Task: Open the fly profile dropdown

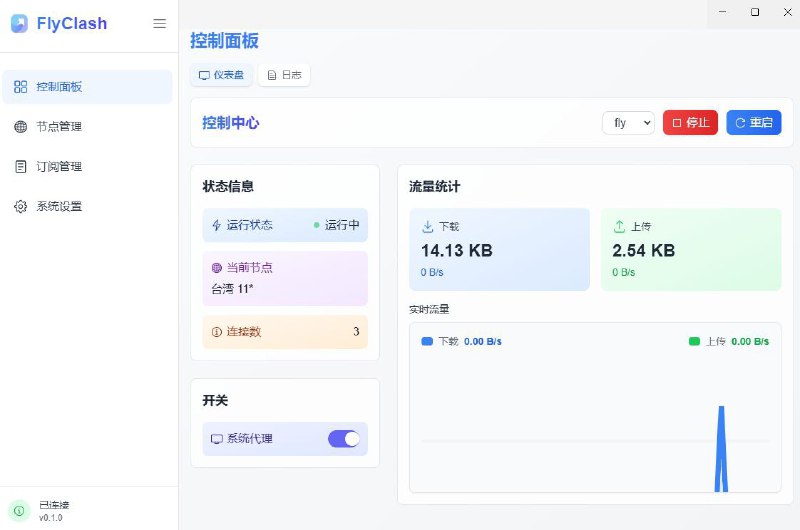Action: tap(628, 123)
